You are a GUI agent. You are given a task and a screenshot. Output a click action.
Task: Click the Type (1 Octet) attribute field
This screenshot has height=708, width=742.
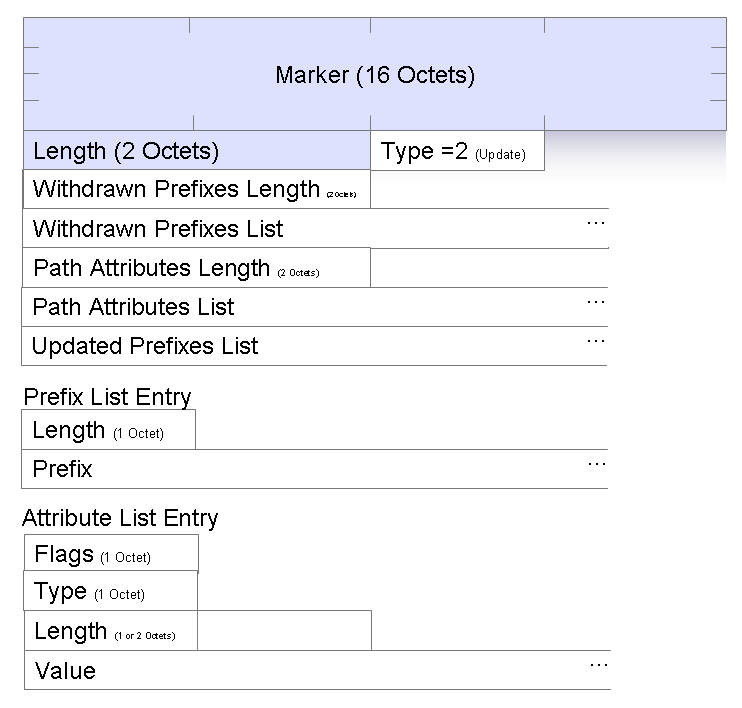pyautogui.click(x=110, y=591)
